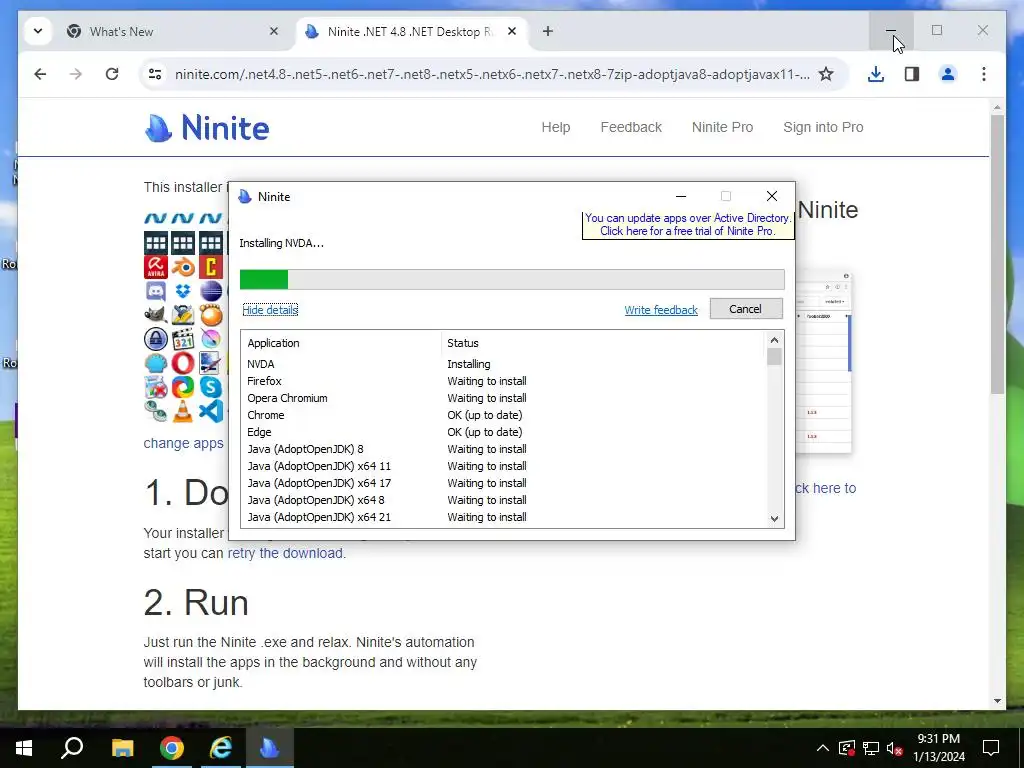Select the Ninite .NET 4.8 tab
Screen dimensions: 1024x768
coord(410,31)
